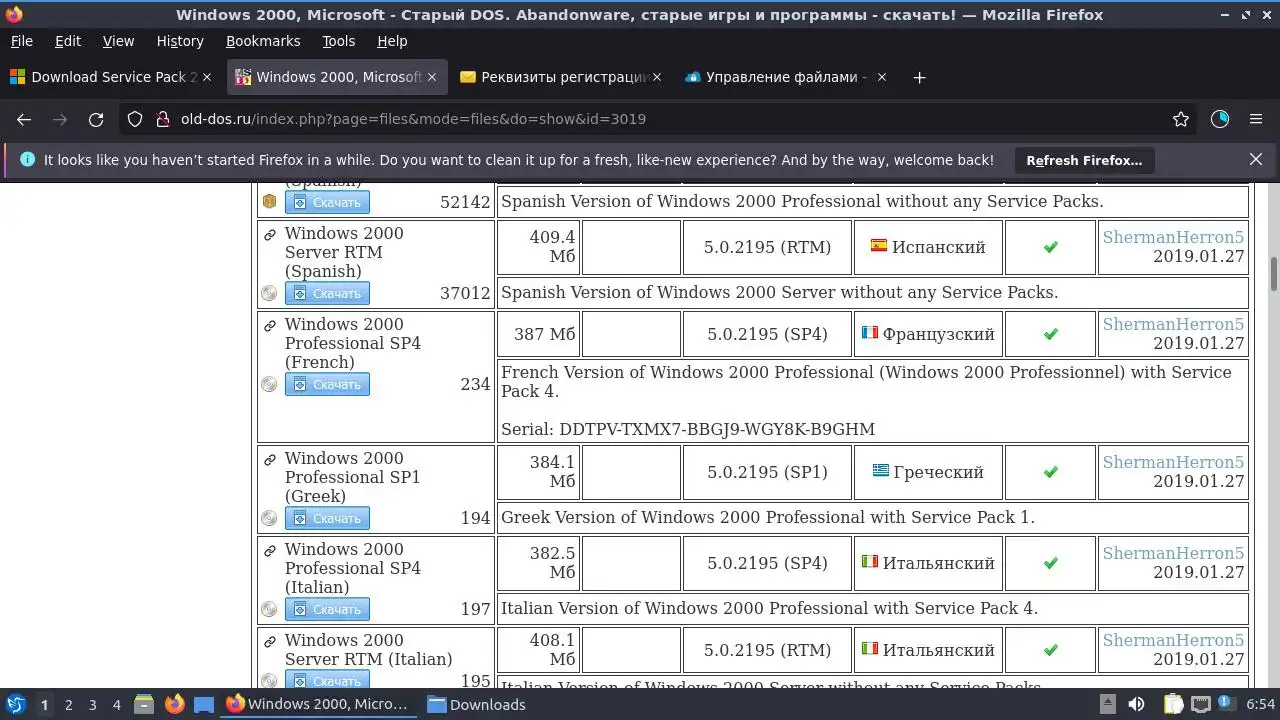Image resolution: width=1280 pixels, height=720 pixels.
Task: Open the file manager launcher in the taskbar
Action: pos(144,704)
